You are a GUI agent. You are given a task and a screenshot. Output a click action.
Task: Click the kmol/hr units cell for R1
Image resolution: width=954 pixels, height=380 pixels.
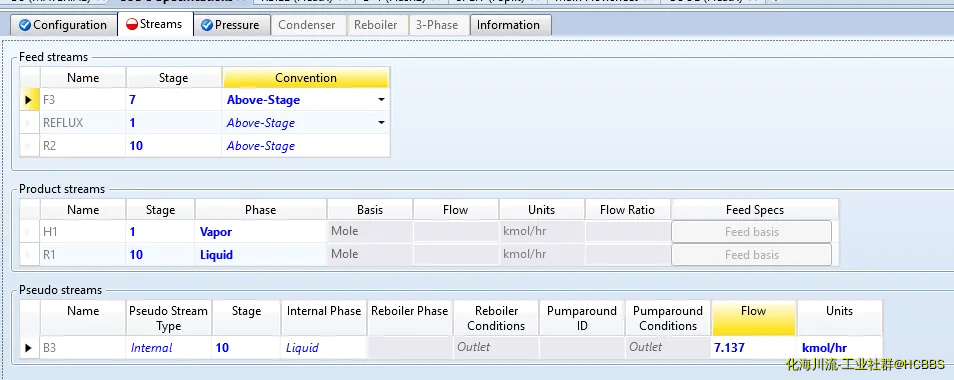pyautogui.click(x=541, y=255)
